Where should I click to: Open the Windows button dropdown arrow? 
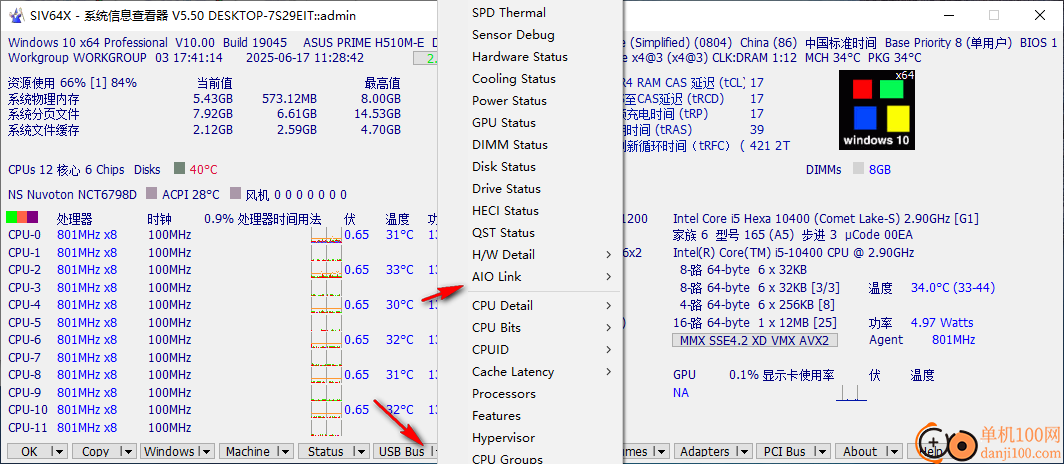pyautogui.click(x=206, y=451)
